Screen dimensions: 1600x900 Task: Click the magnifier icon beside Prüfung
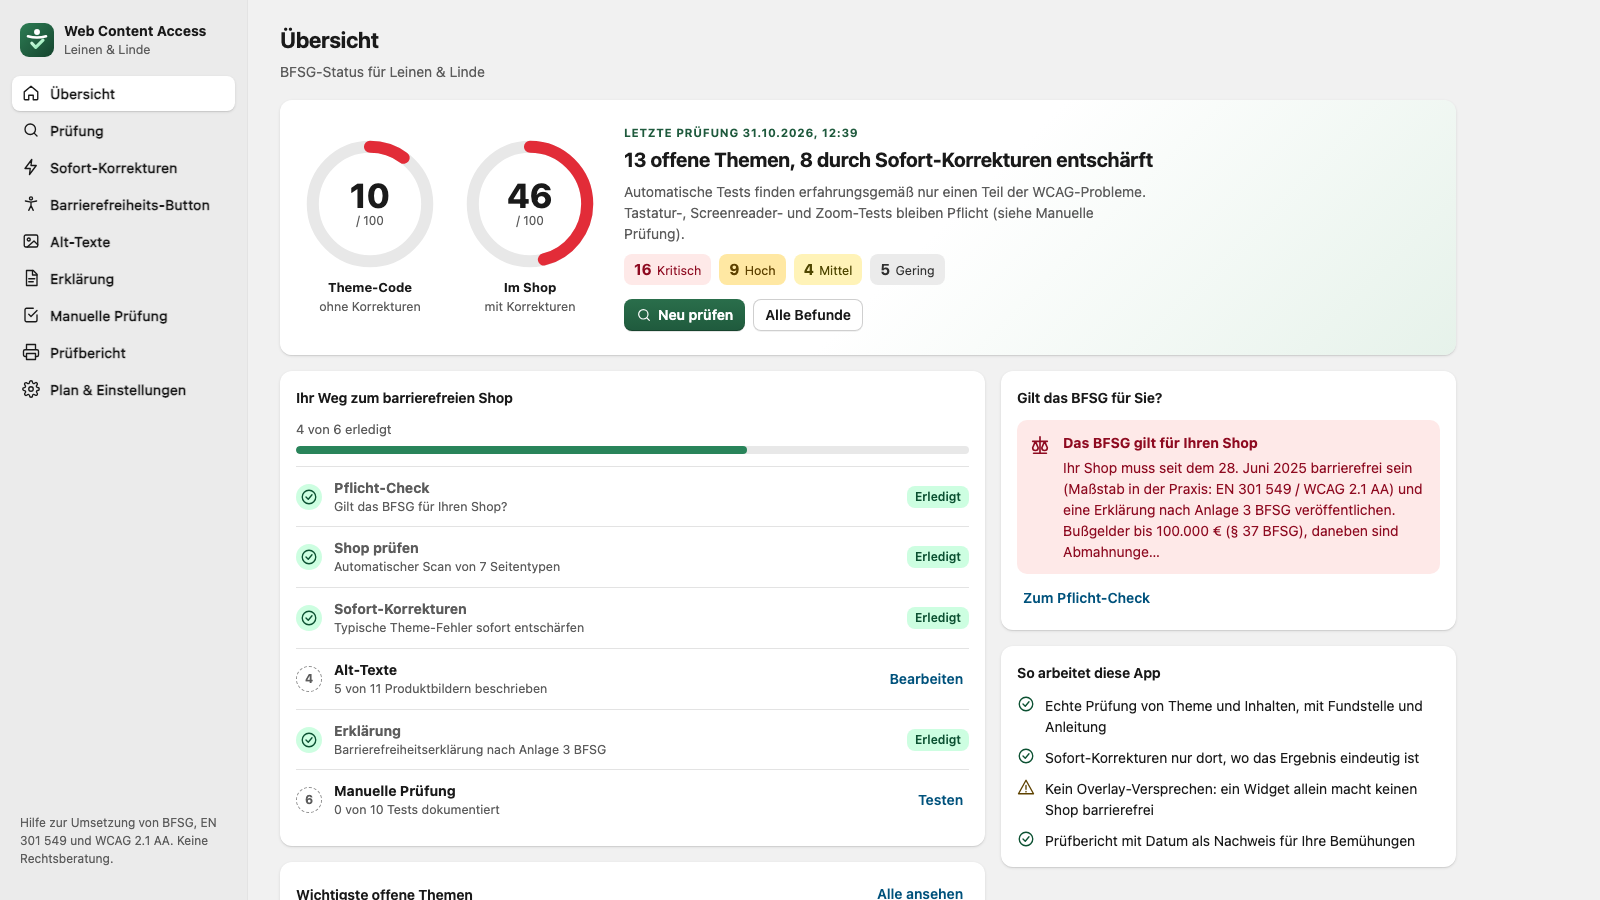coord(31,130)
